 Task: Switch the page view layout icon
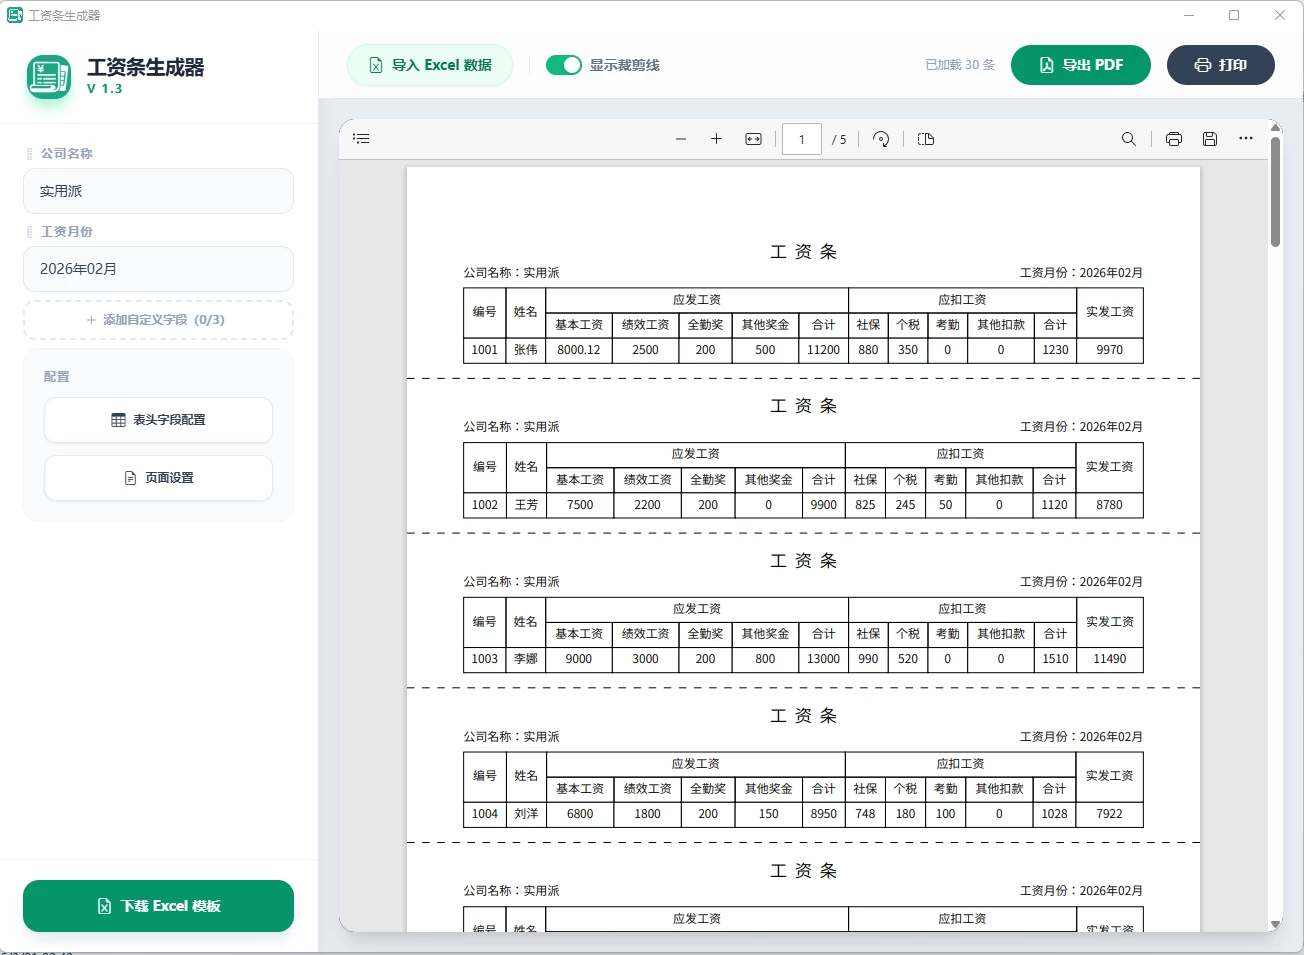[925, 139]
